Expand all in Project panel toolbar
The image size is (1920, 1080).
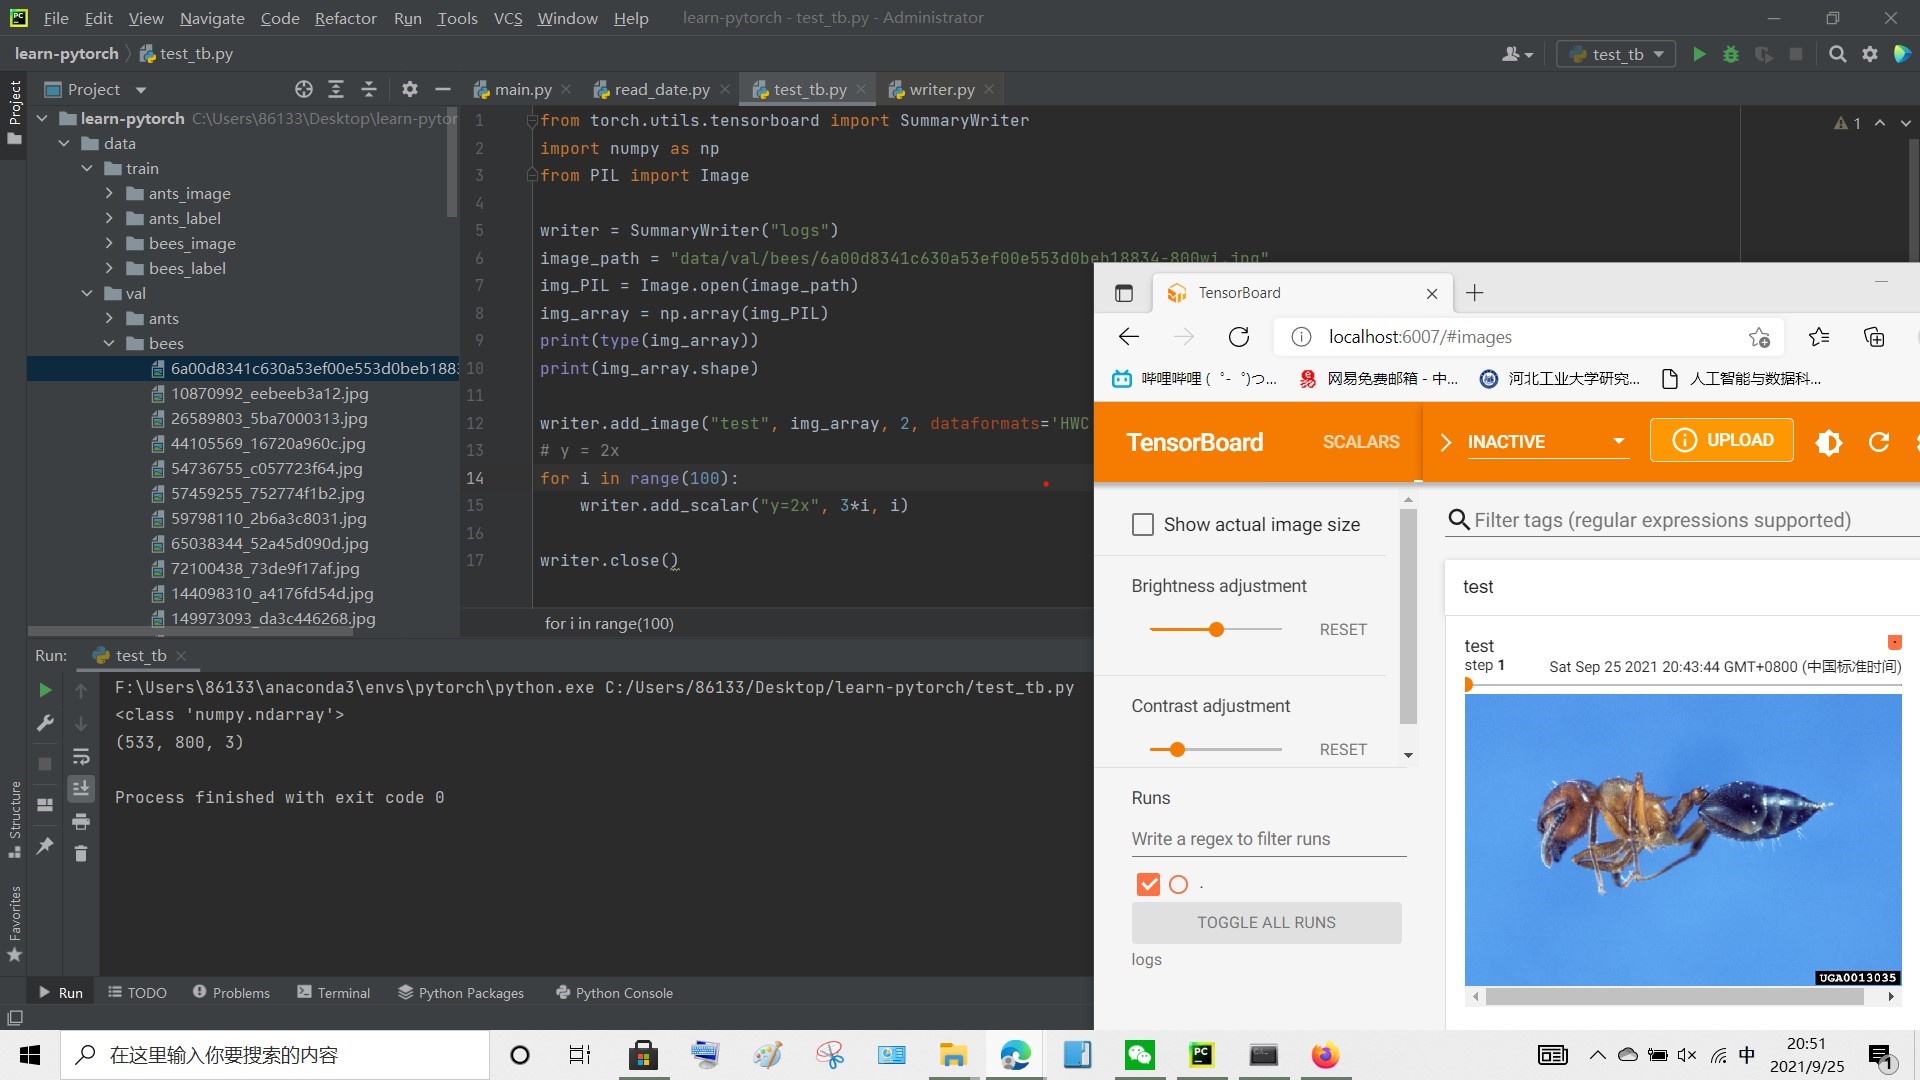pyautogui.click(x=336, y=89)
